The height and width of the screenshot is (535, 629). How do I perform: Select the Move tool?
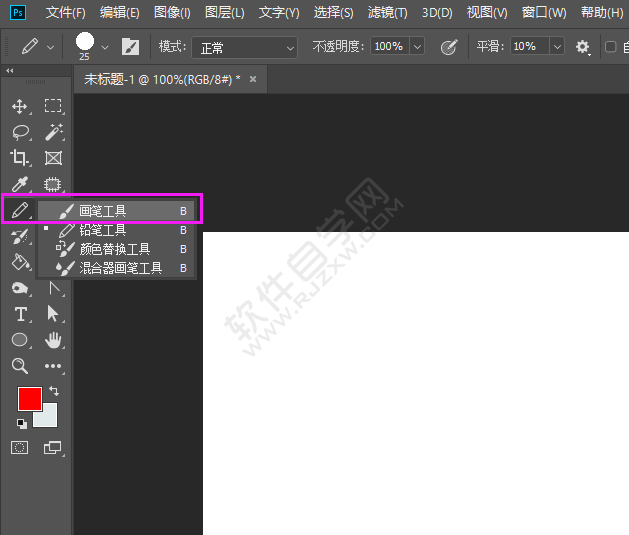click(19, 107)
